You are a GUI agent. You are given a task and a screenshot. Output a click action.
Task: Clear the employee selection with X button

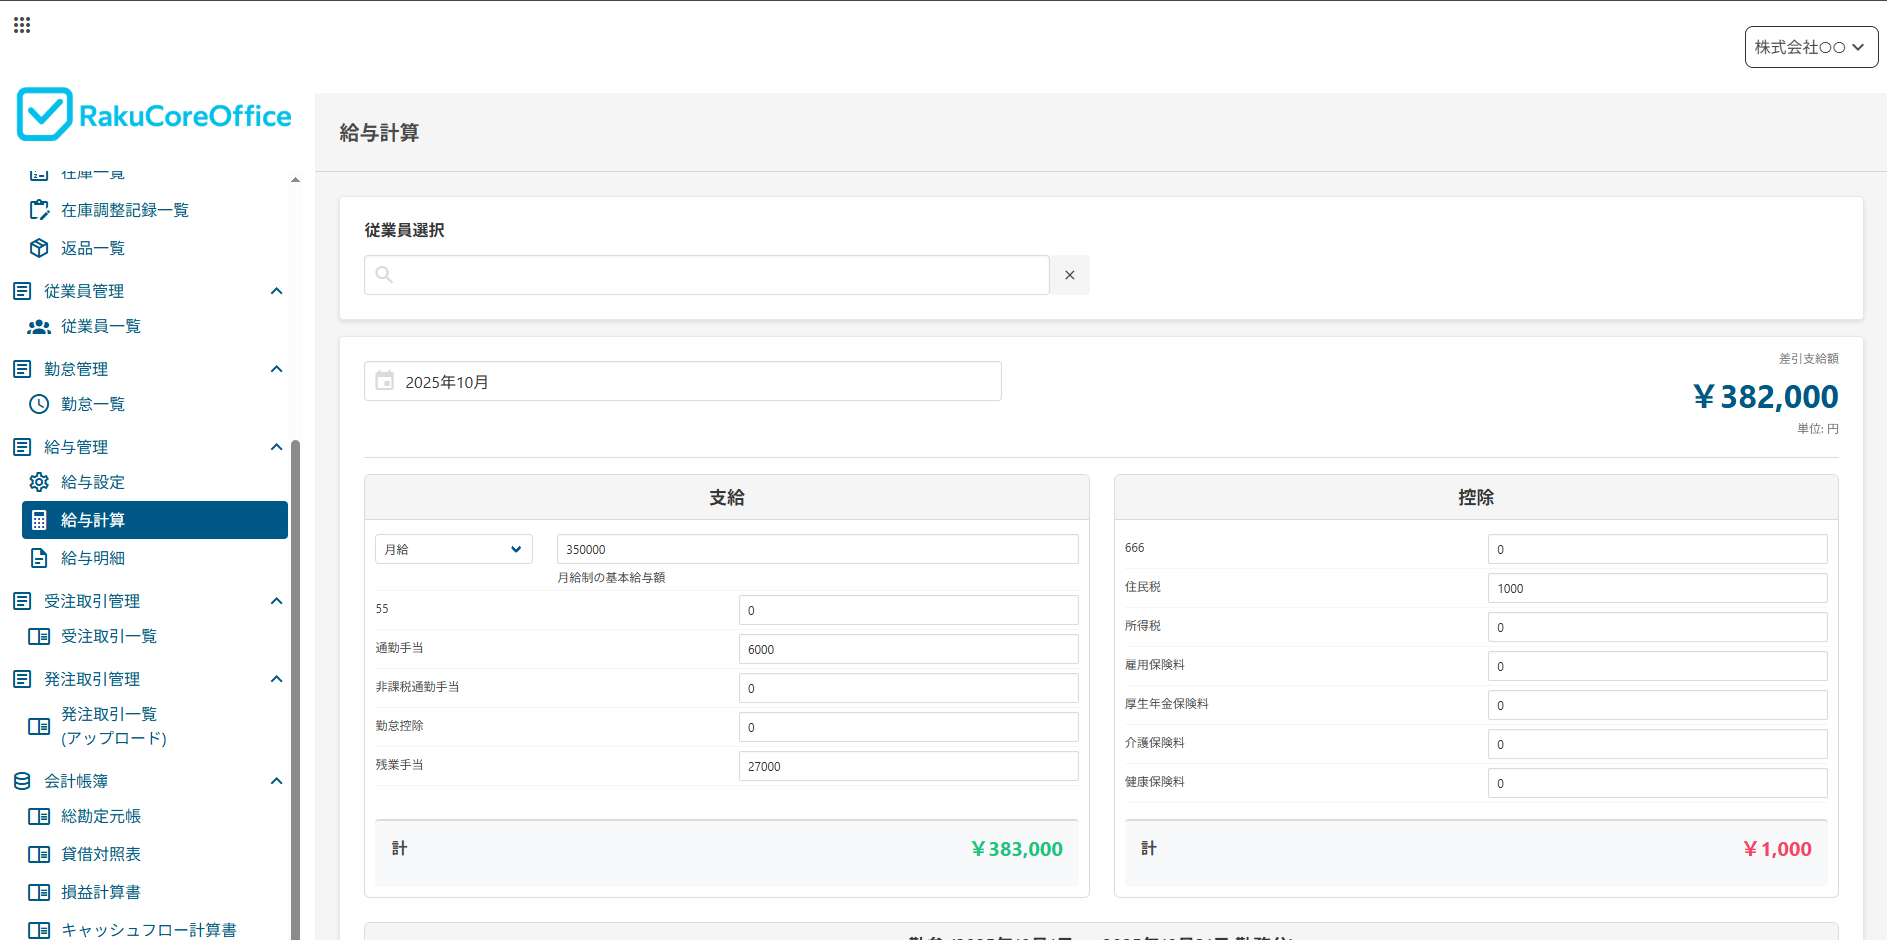click(x=1069, y=275)
